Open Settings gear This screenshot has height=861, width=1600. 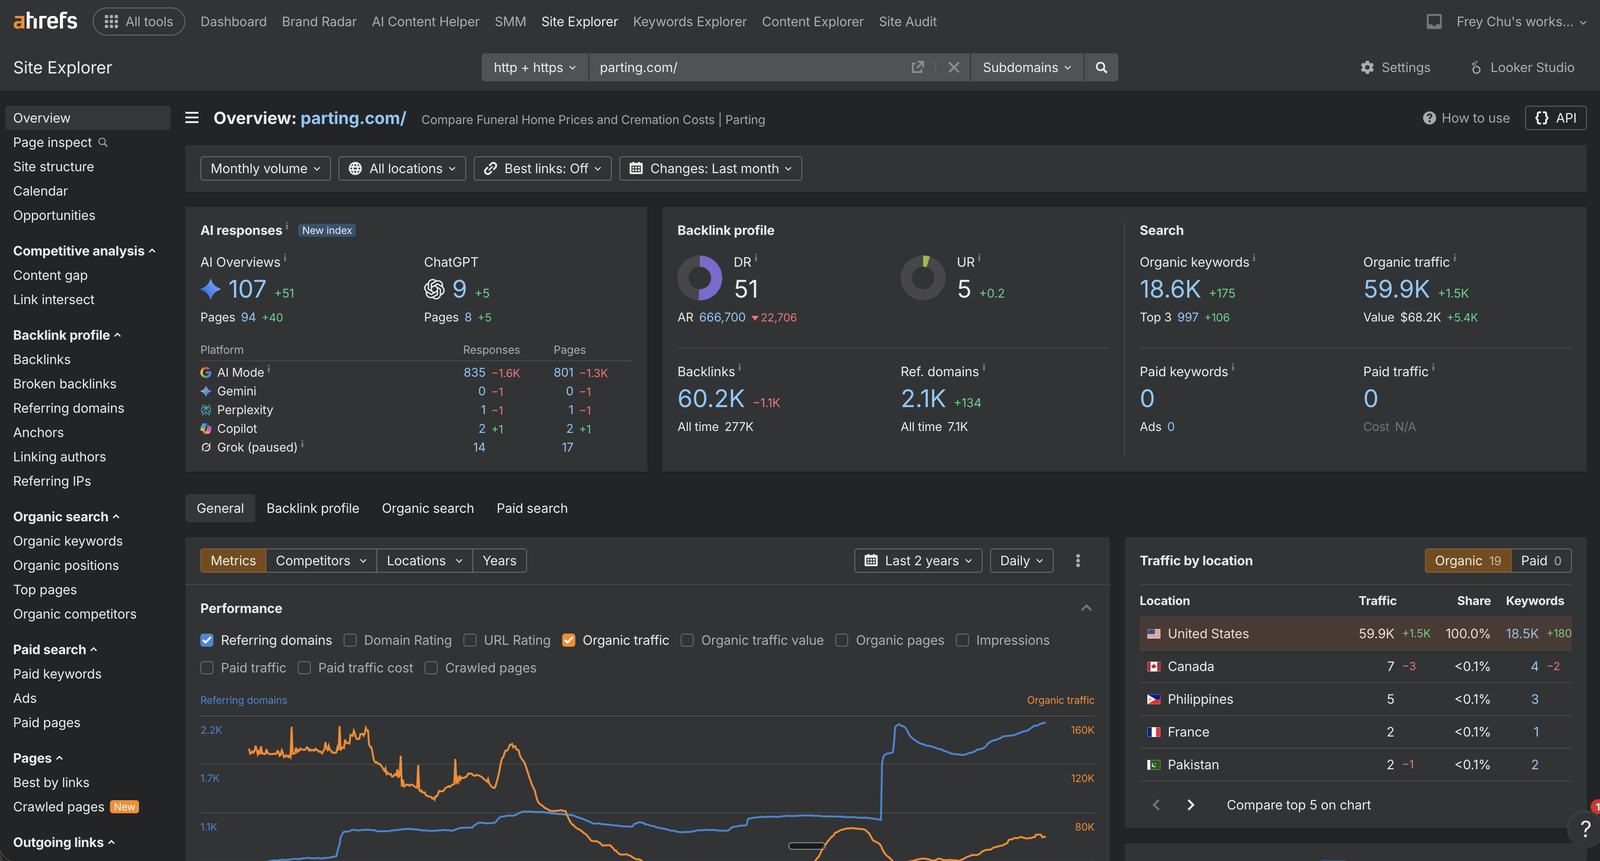coord(1395,67)
